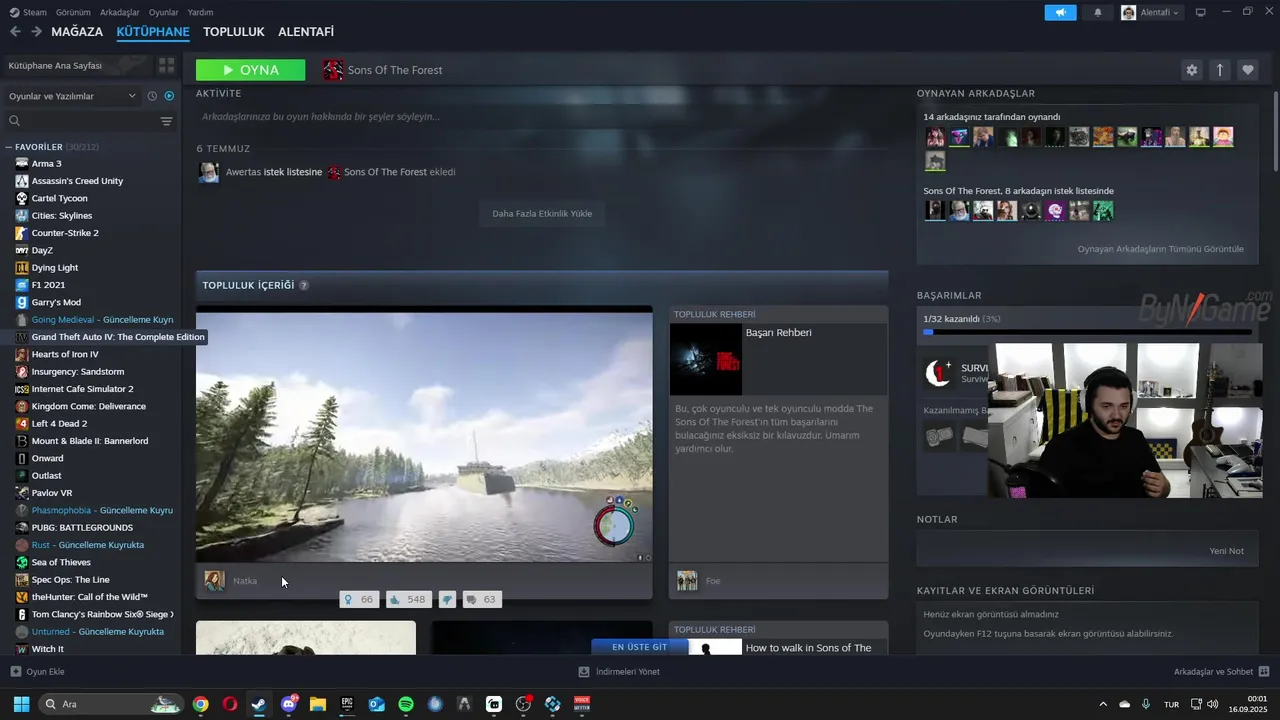The height and width of the screenshot is (720, 1280).
Task: Select Cities: Skylines in the library
Action: (x=61, y=215)
